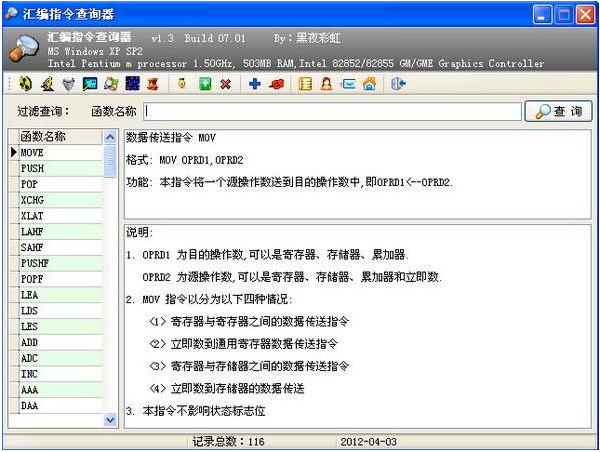600x452 pixels.
Task: Click the magnifier app logo in header
Action: pyautogui.click(x=24, y=48)
